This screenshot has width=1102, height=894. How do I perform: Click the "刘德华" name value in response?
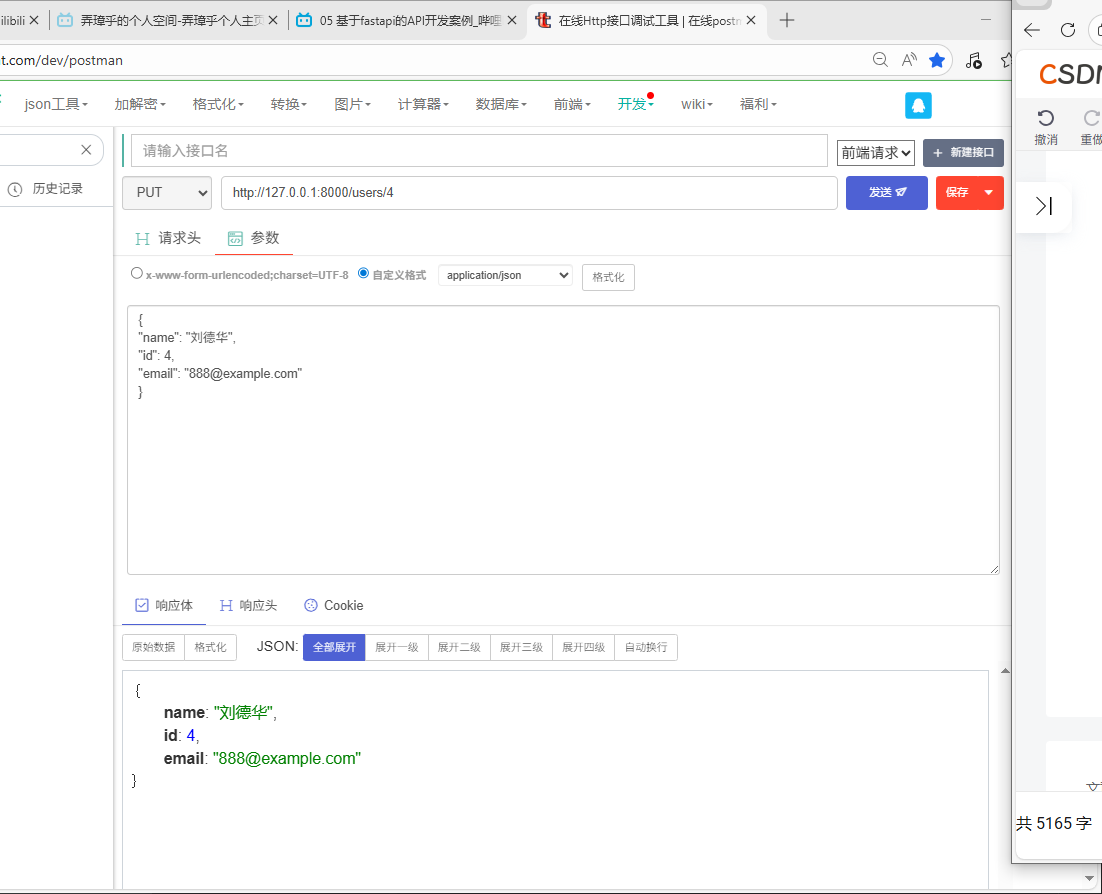pyautogui.click(x=243, y=713)
